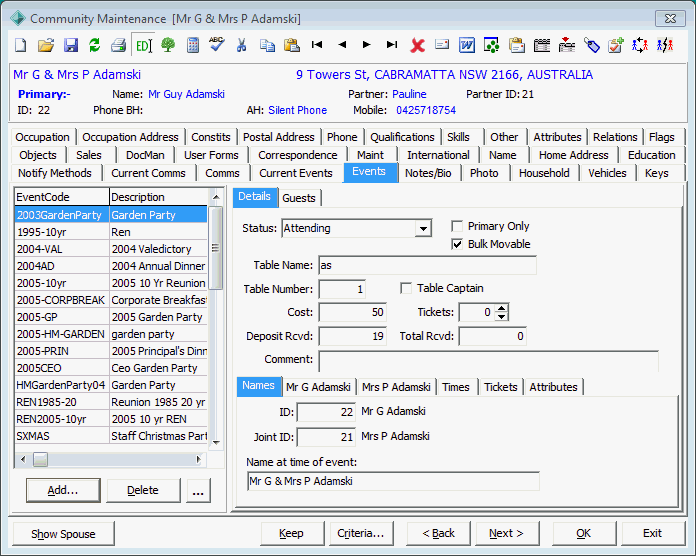The image size is (696, 556).
Task: Click the people with circular arrows icon
Action: 640,45
